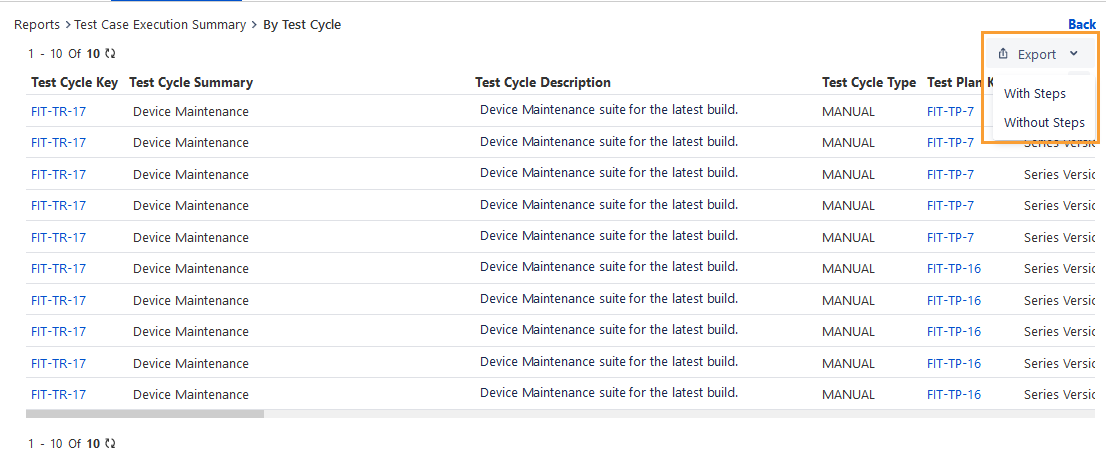Open FIT-TP-16 link in the last row
1106x454 pixels.
pyautogui.click(x=954, y=395)
